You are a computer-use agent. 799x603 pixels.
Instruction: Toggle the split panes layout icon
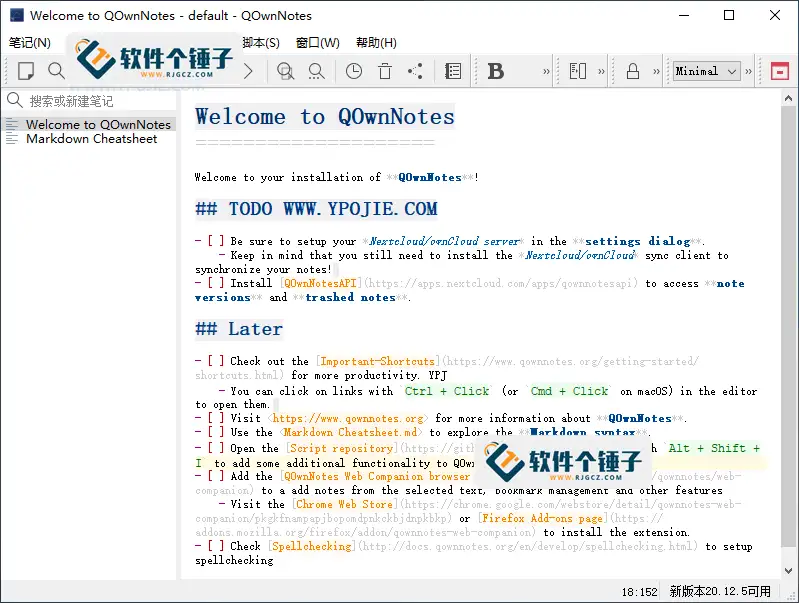click(x=578, y=71)
